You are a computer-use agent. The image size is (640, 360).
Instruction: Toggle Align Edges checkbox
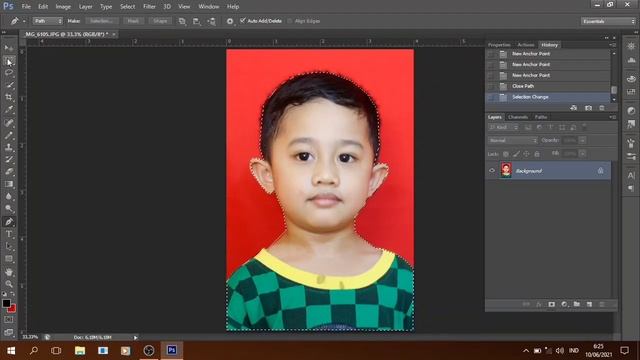[290, 21]
